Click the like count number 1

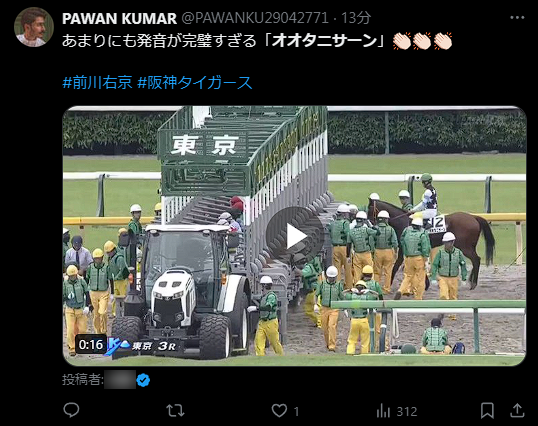(x=296, y=411)
